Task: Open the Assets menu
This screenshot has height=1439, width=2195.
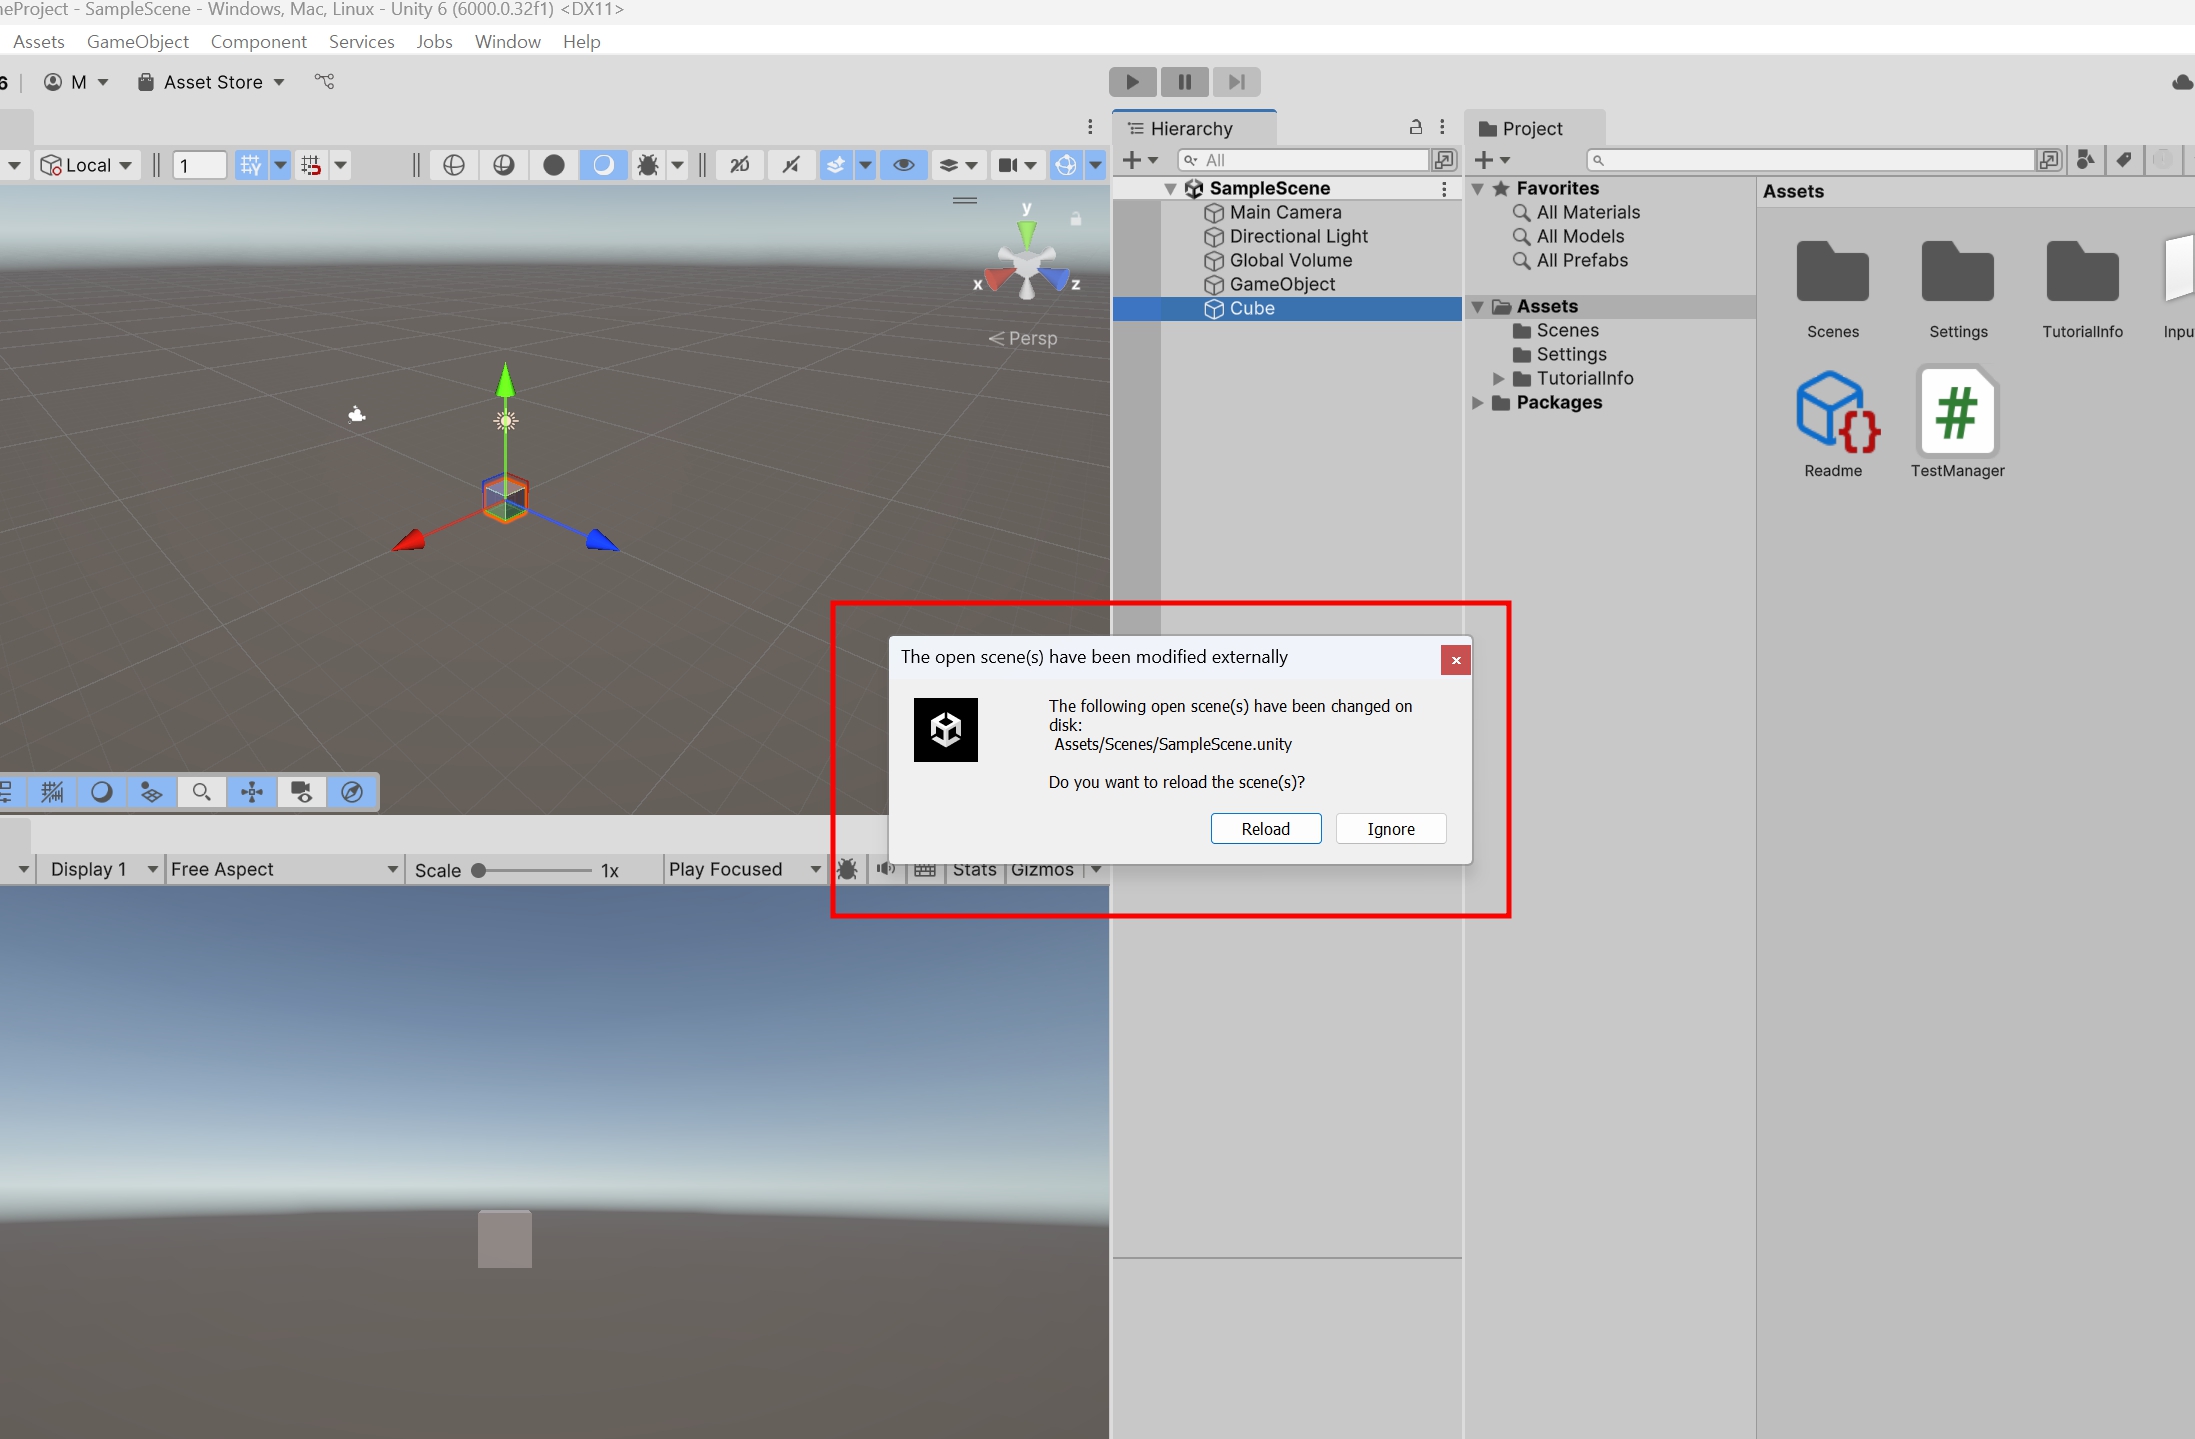Action: [x=38, y=41]
